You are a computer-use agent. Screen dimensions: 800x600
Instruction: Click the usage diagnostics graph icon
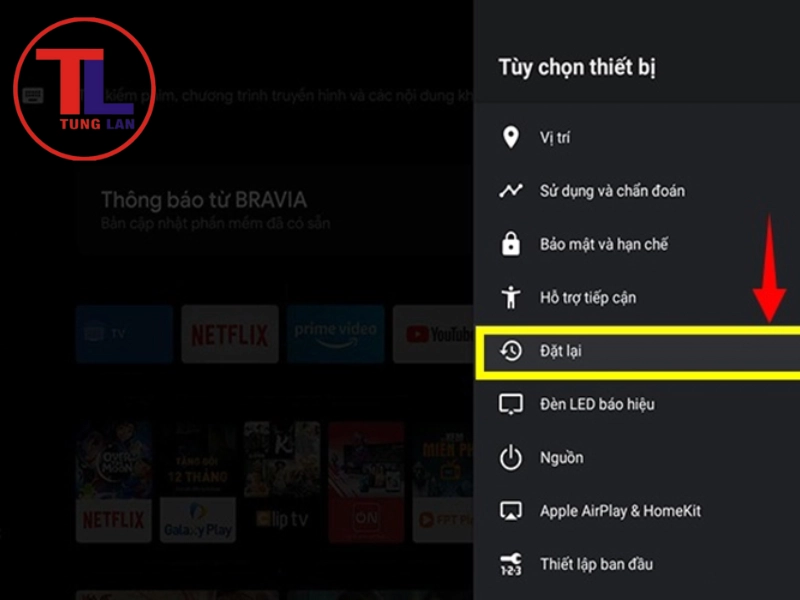click(511, 191)
